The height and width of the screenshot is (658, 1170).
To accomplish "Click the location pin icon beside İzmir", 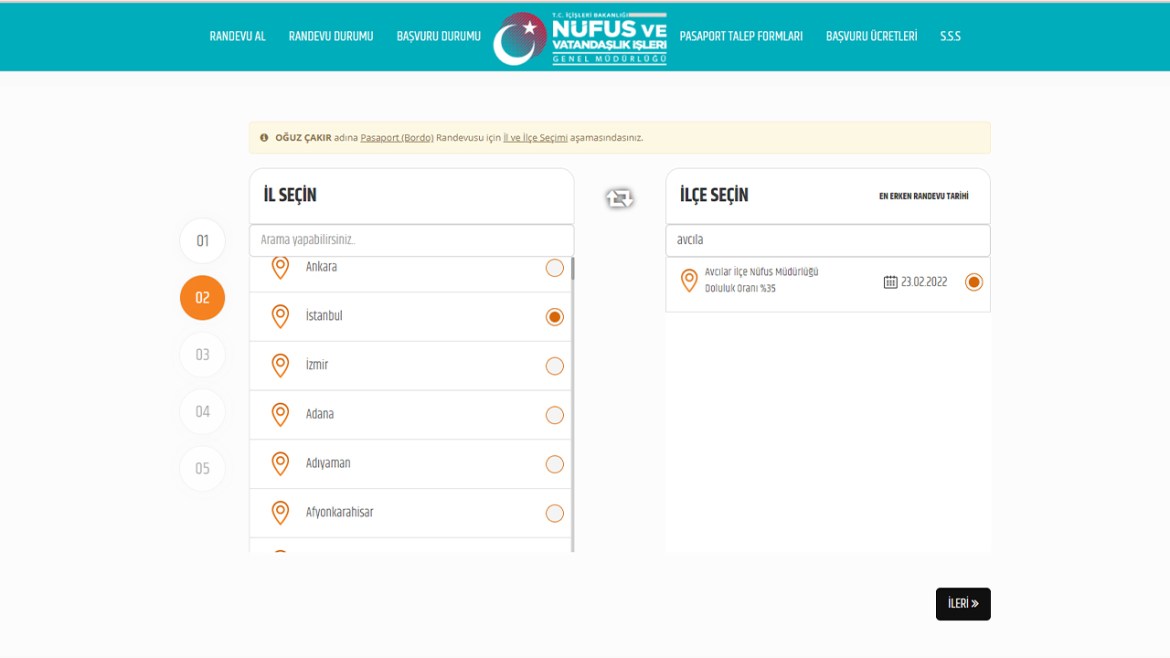I will click(x=281, y=366).
